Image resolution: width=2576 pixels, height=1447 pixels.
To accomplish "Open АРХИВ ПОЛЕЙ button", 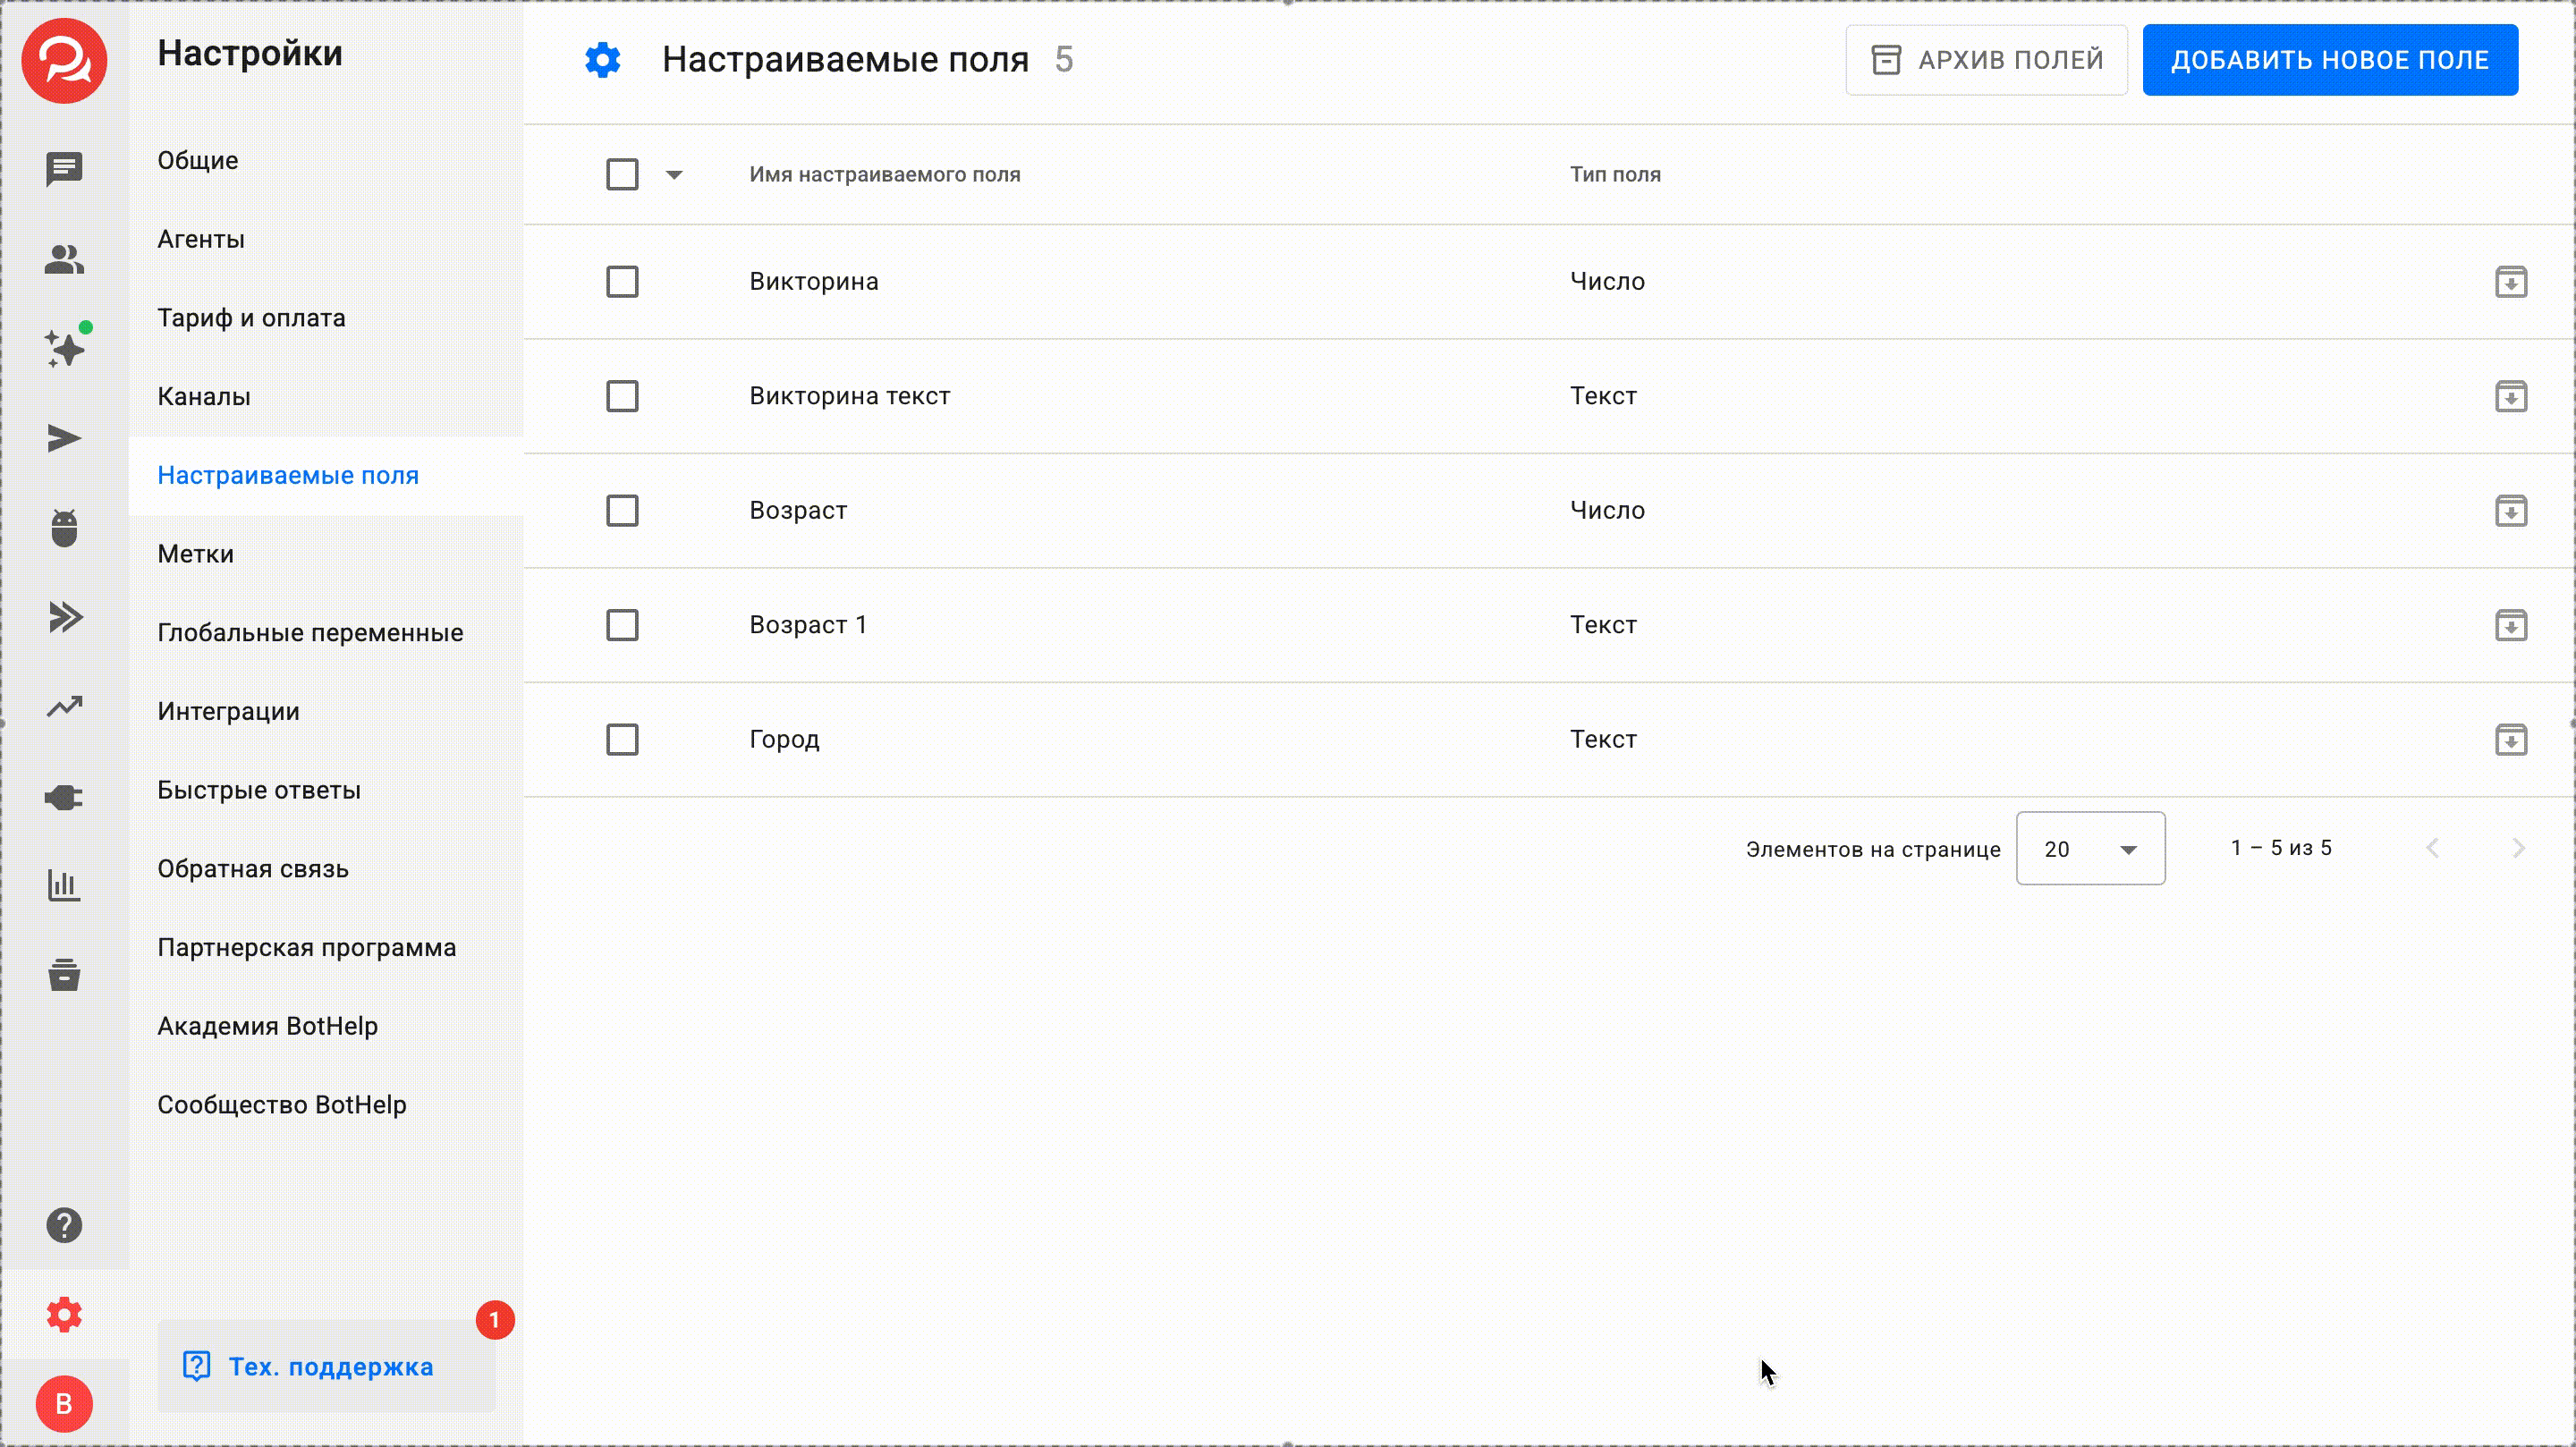I will tap(1986, 60).
